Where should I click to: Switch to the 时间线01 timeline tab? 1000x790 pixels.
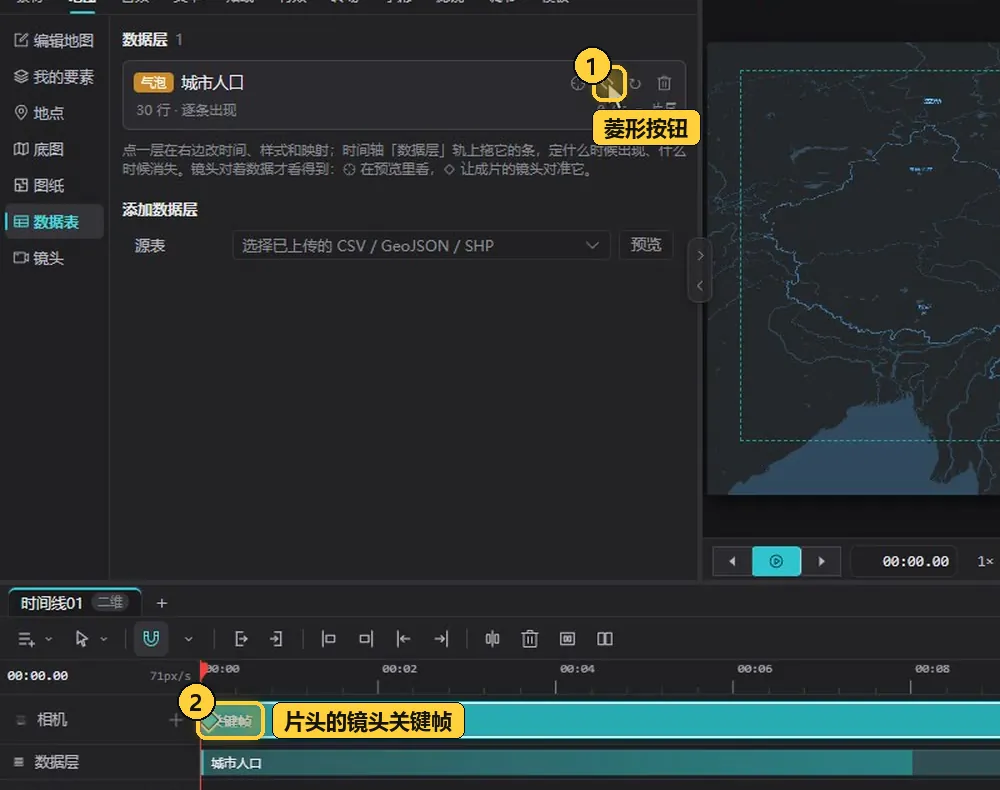tap(51, 603)
